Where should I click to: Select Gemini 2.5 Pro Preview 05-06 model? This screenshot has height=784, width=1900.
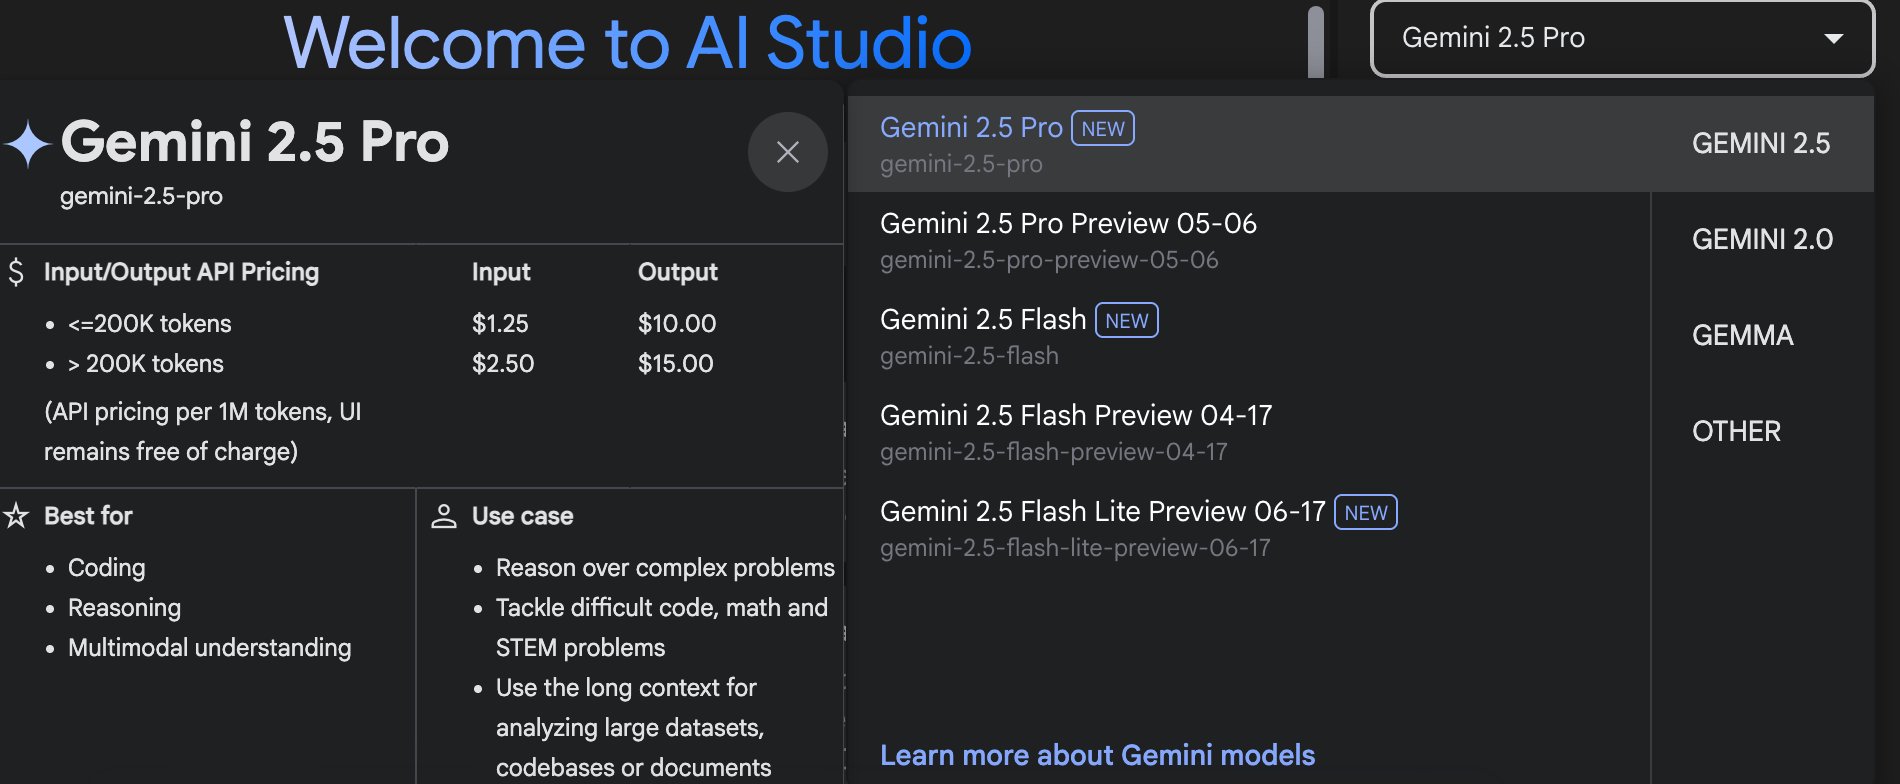[1249, 240]
